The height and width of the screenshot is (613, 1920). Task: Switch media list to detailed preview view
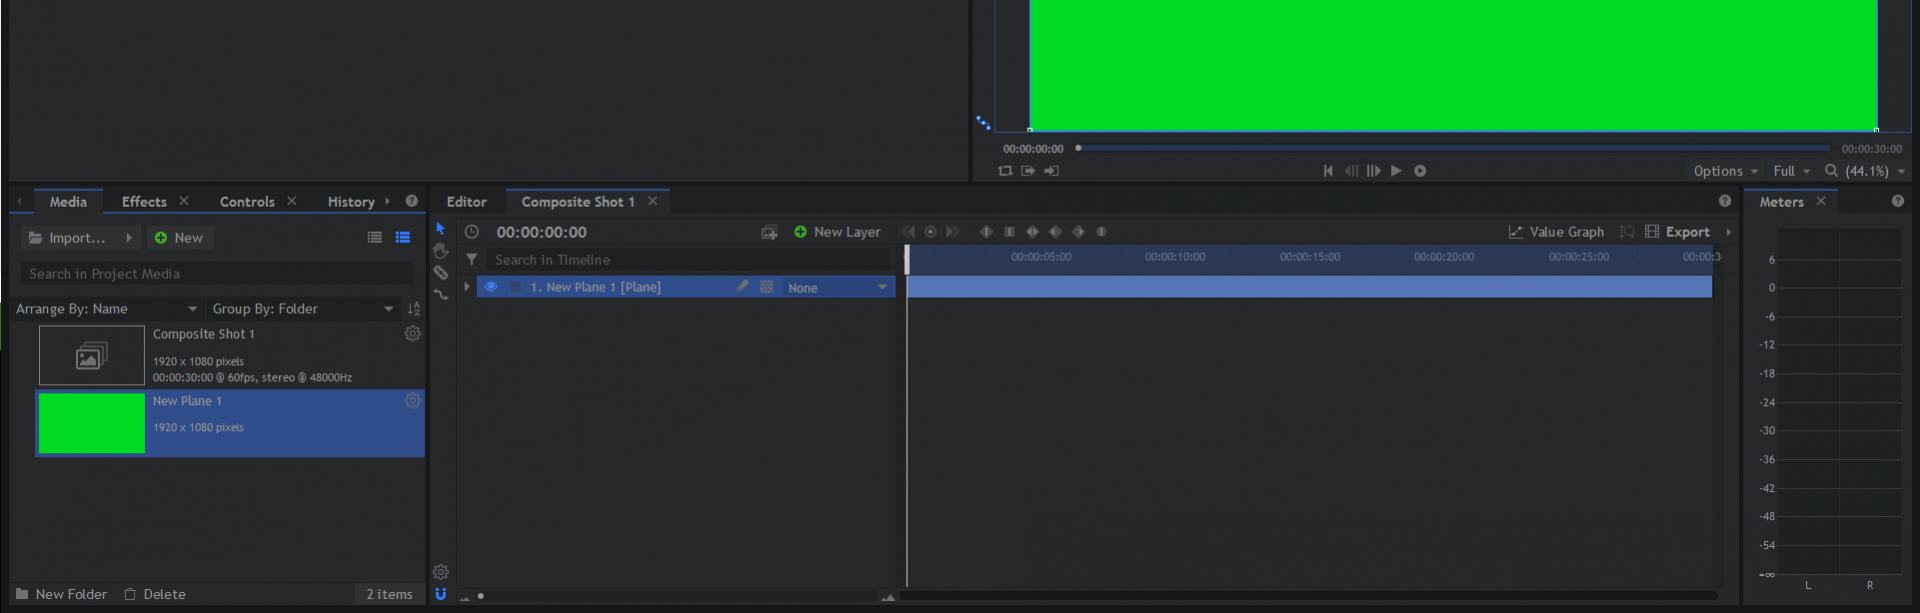pos(403,238)
